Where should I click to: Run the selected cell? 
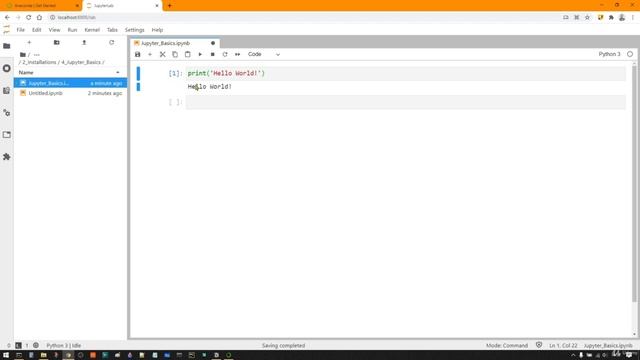coord(200,54)
